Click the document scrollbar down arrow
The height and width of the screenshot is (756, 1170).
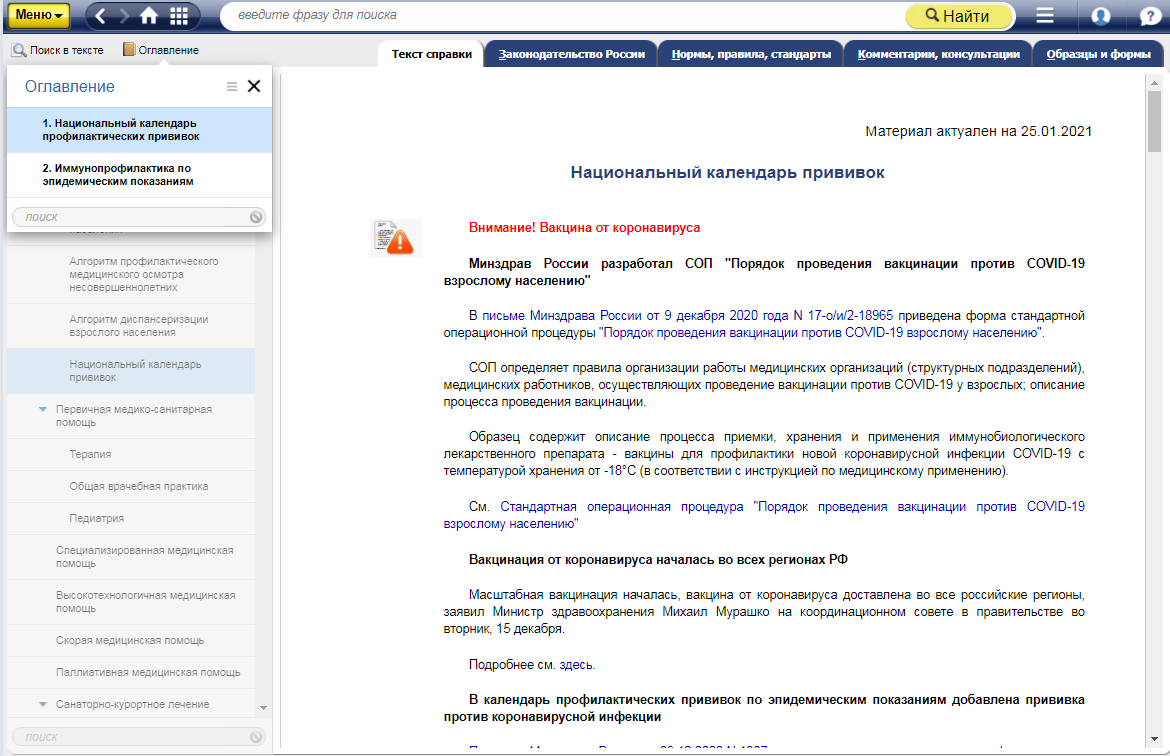(x=1154, y=740)
